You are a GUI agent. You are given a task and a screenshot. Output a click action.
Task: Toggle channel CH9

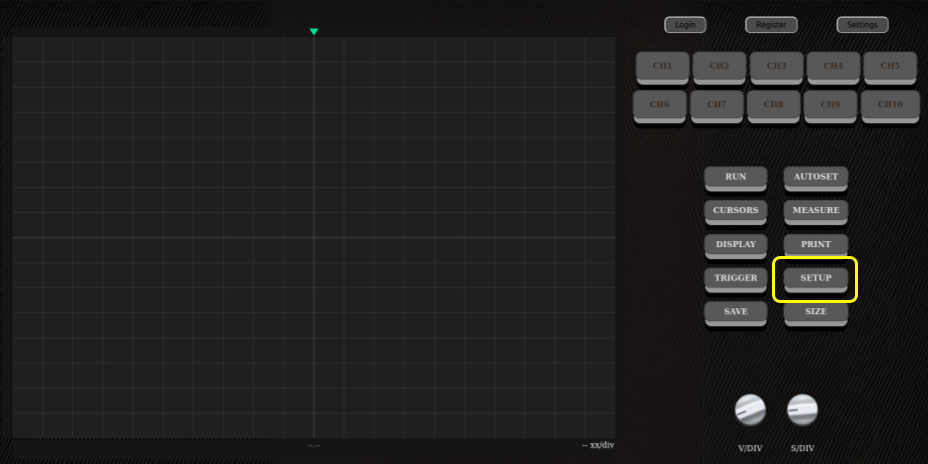point(830,106)
